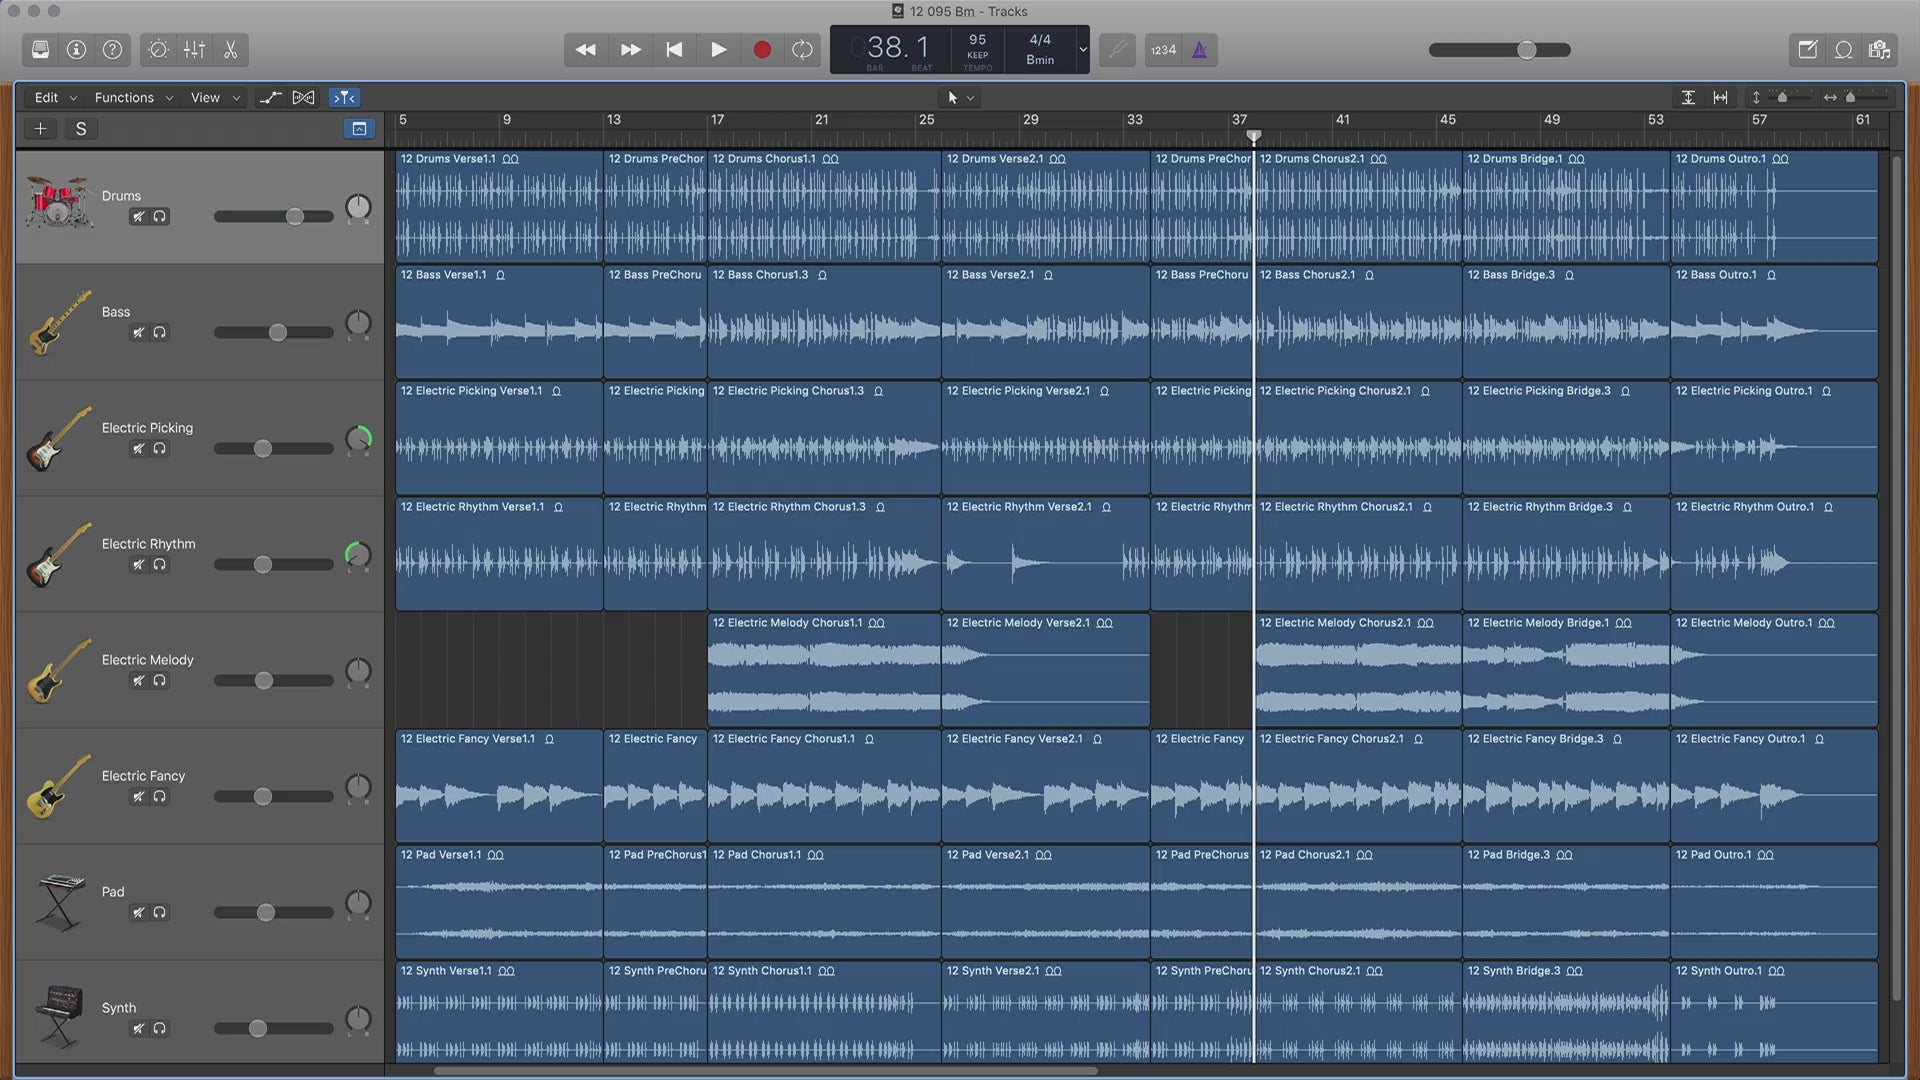Select the 12 Bass Chorus1.3 region
1920x1080 pixels.
(x=824, y=322)
